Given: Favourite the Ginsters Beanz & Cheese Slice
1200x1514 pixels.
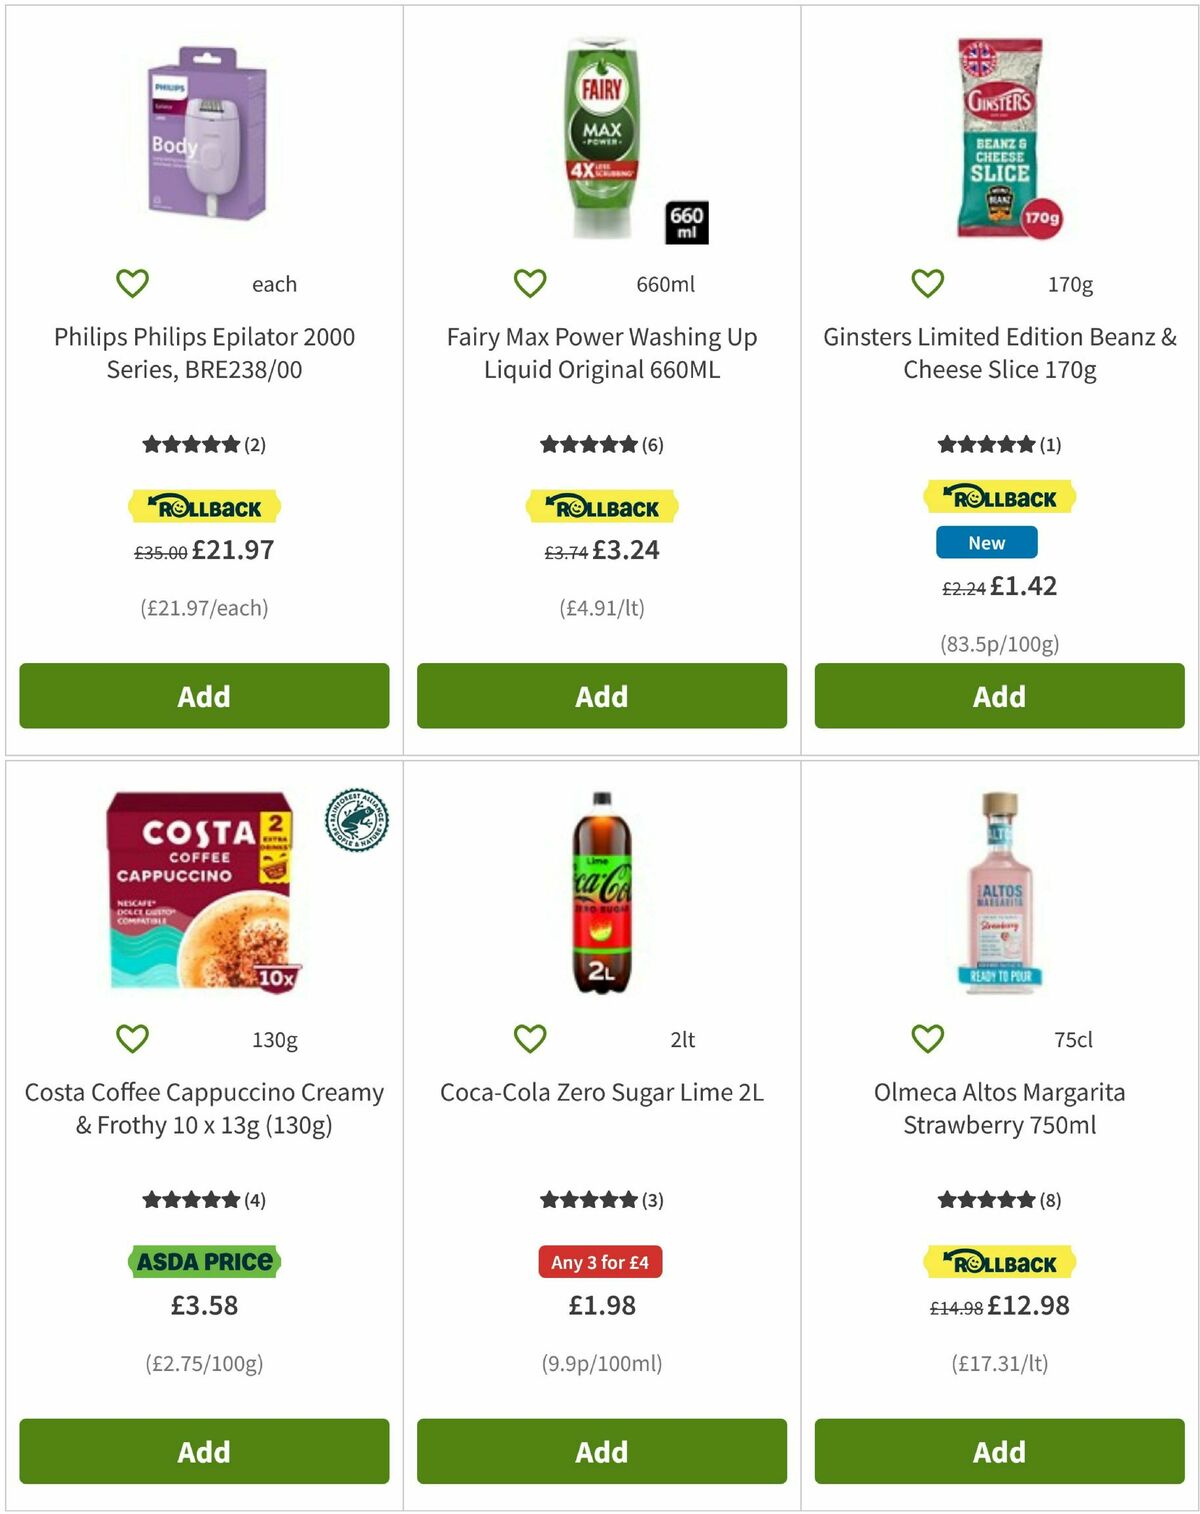Looking at the screenshot, I should 926,283.
